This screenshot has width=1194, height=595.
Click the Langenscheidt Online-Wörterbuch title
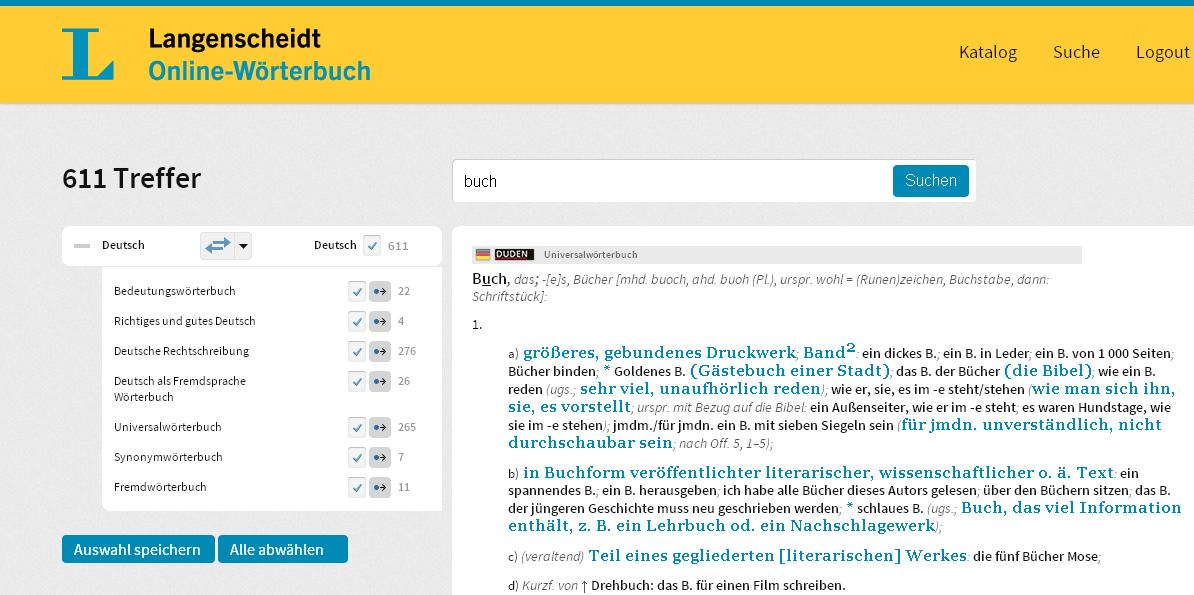[259, 54]
